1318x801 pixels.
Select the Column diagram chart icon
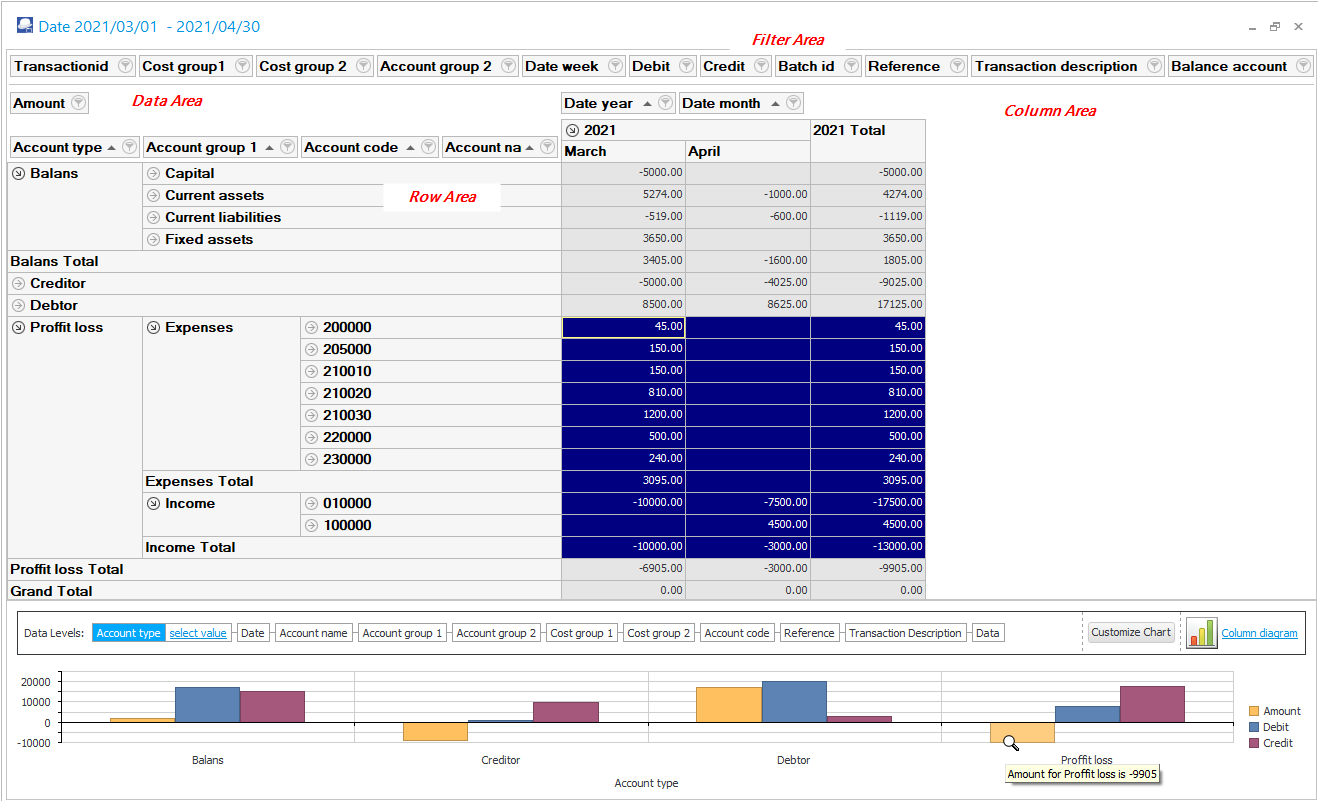pos(1202,632)
